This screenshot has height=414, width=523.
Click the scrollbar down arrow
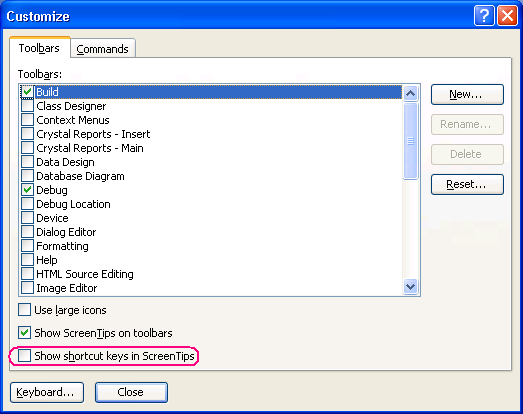(410, 287)
